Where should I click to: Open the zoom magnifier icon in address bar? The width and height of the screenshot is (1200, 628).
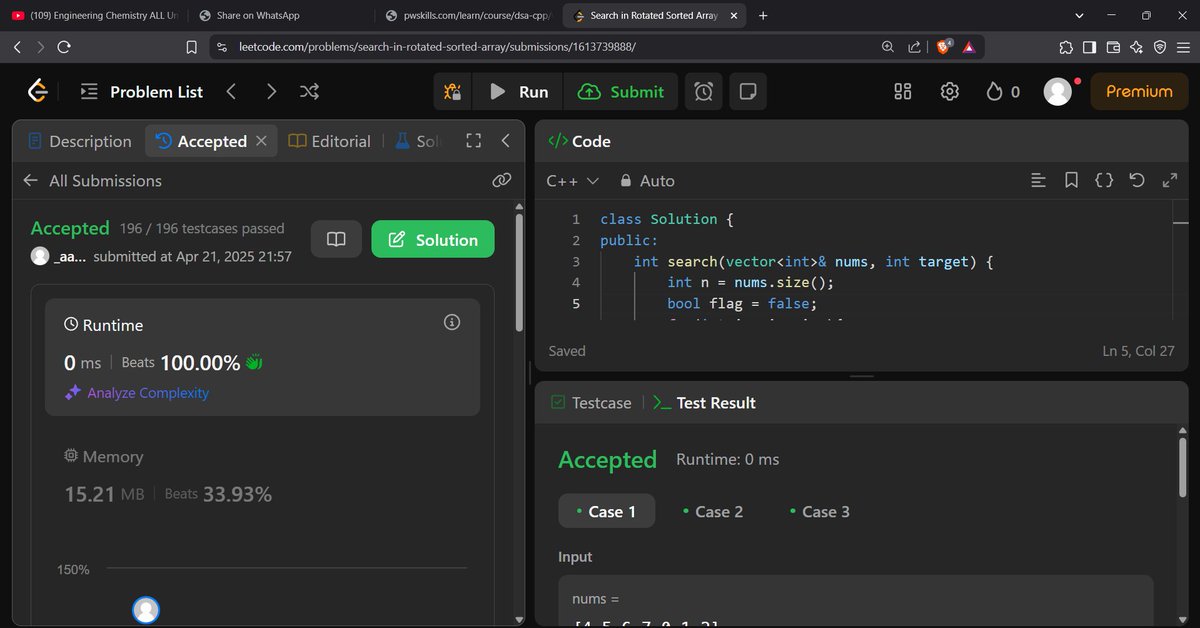pos(887,47)
